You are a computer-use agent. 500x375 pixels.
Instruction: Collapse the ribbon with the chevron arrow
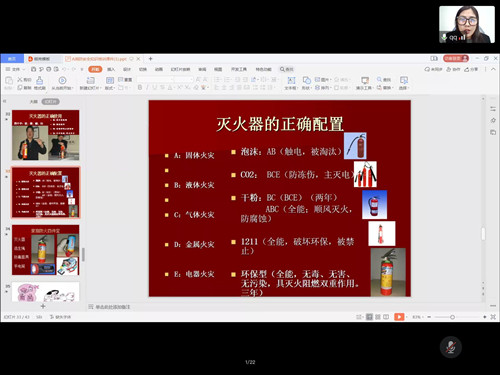pos(493,69)
